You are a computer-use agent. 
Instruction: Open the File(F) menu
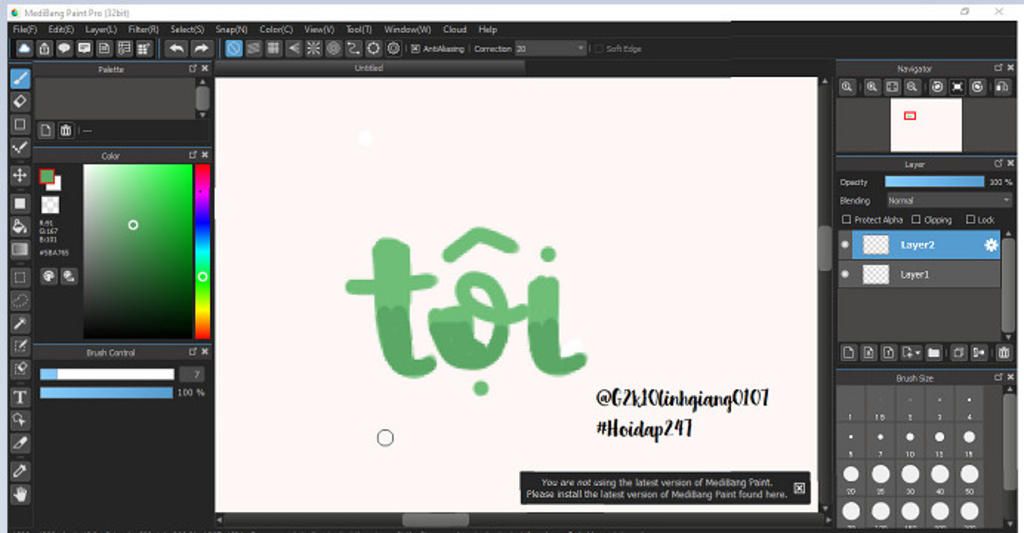[x=25, y=29]
